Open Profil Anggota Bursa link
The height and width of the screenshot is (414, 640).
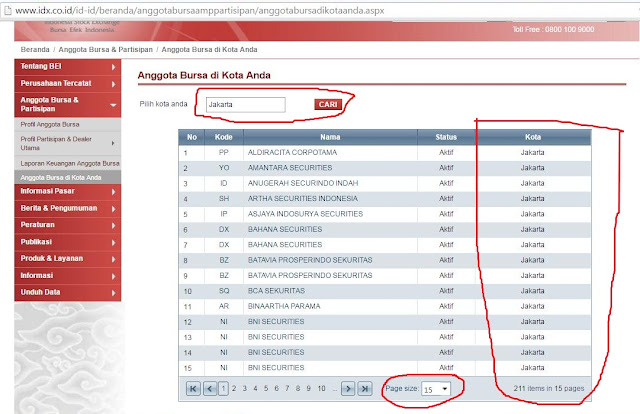[x=50, y=125]
